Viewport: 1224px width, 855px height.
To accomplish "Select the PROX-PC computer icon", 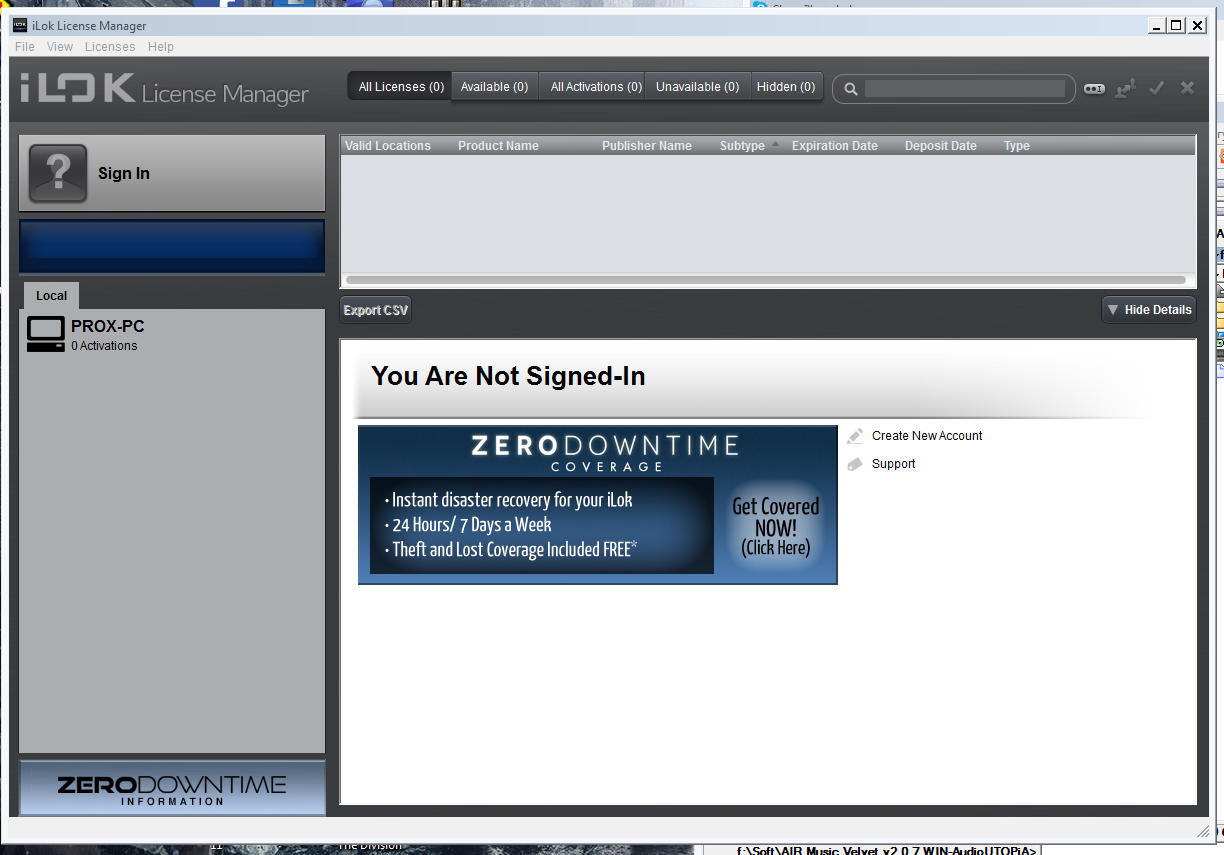I will [x=45, y=335].
